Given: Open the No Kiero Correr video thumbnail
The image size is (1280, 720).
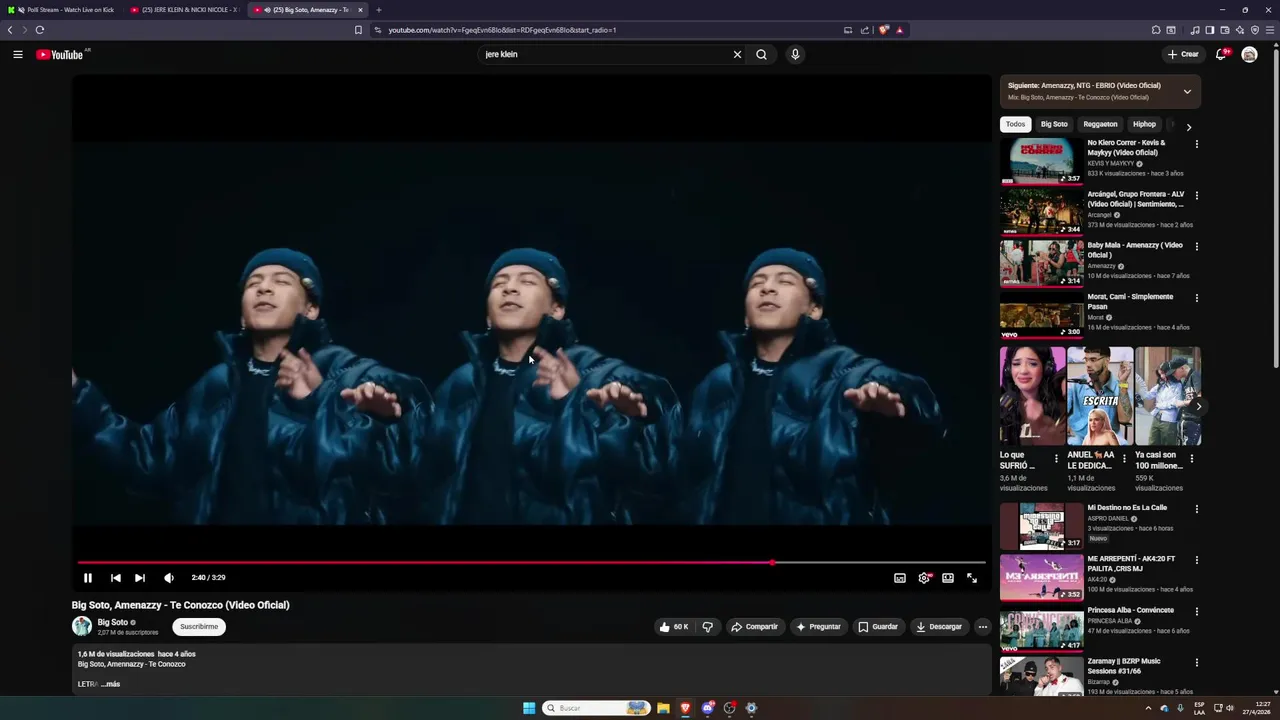Looking at the screenshot, I should [1041, 161].
